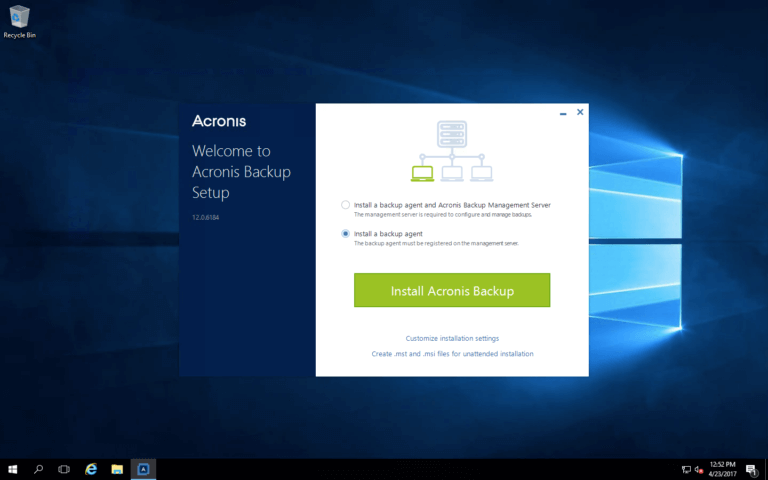Open the network status tray icon
This screenshot has width=768, height=480.
(x=686, y=470)
